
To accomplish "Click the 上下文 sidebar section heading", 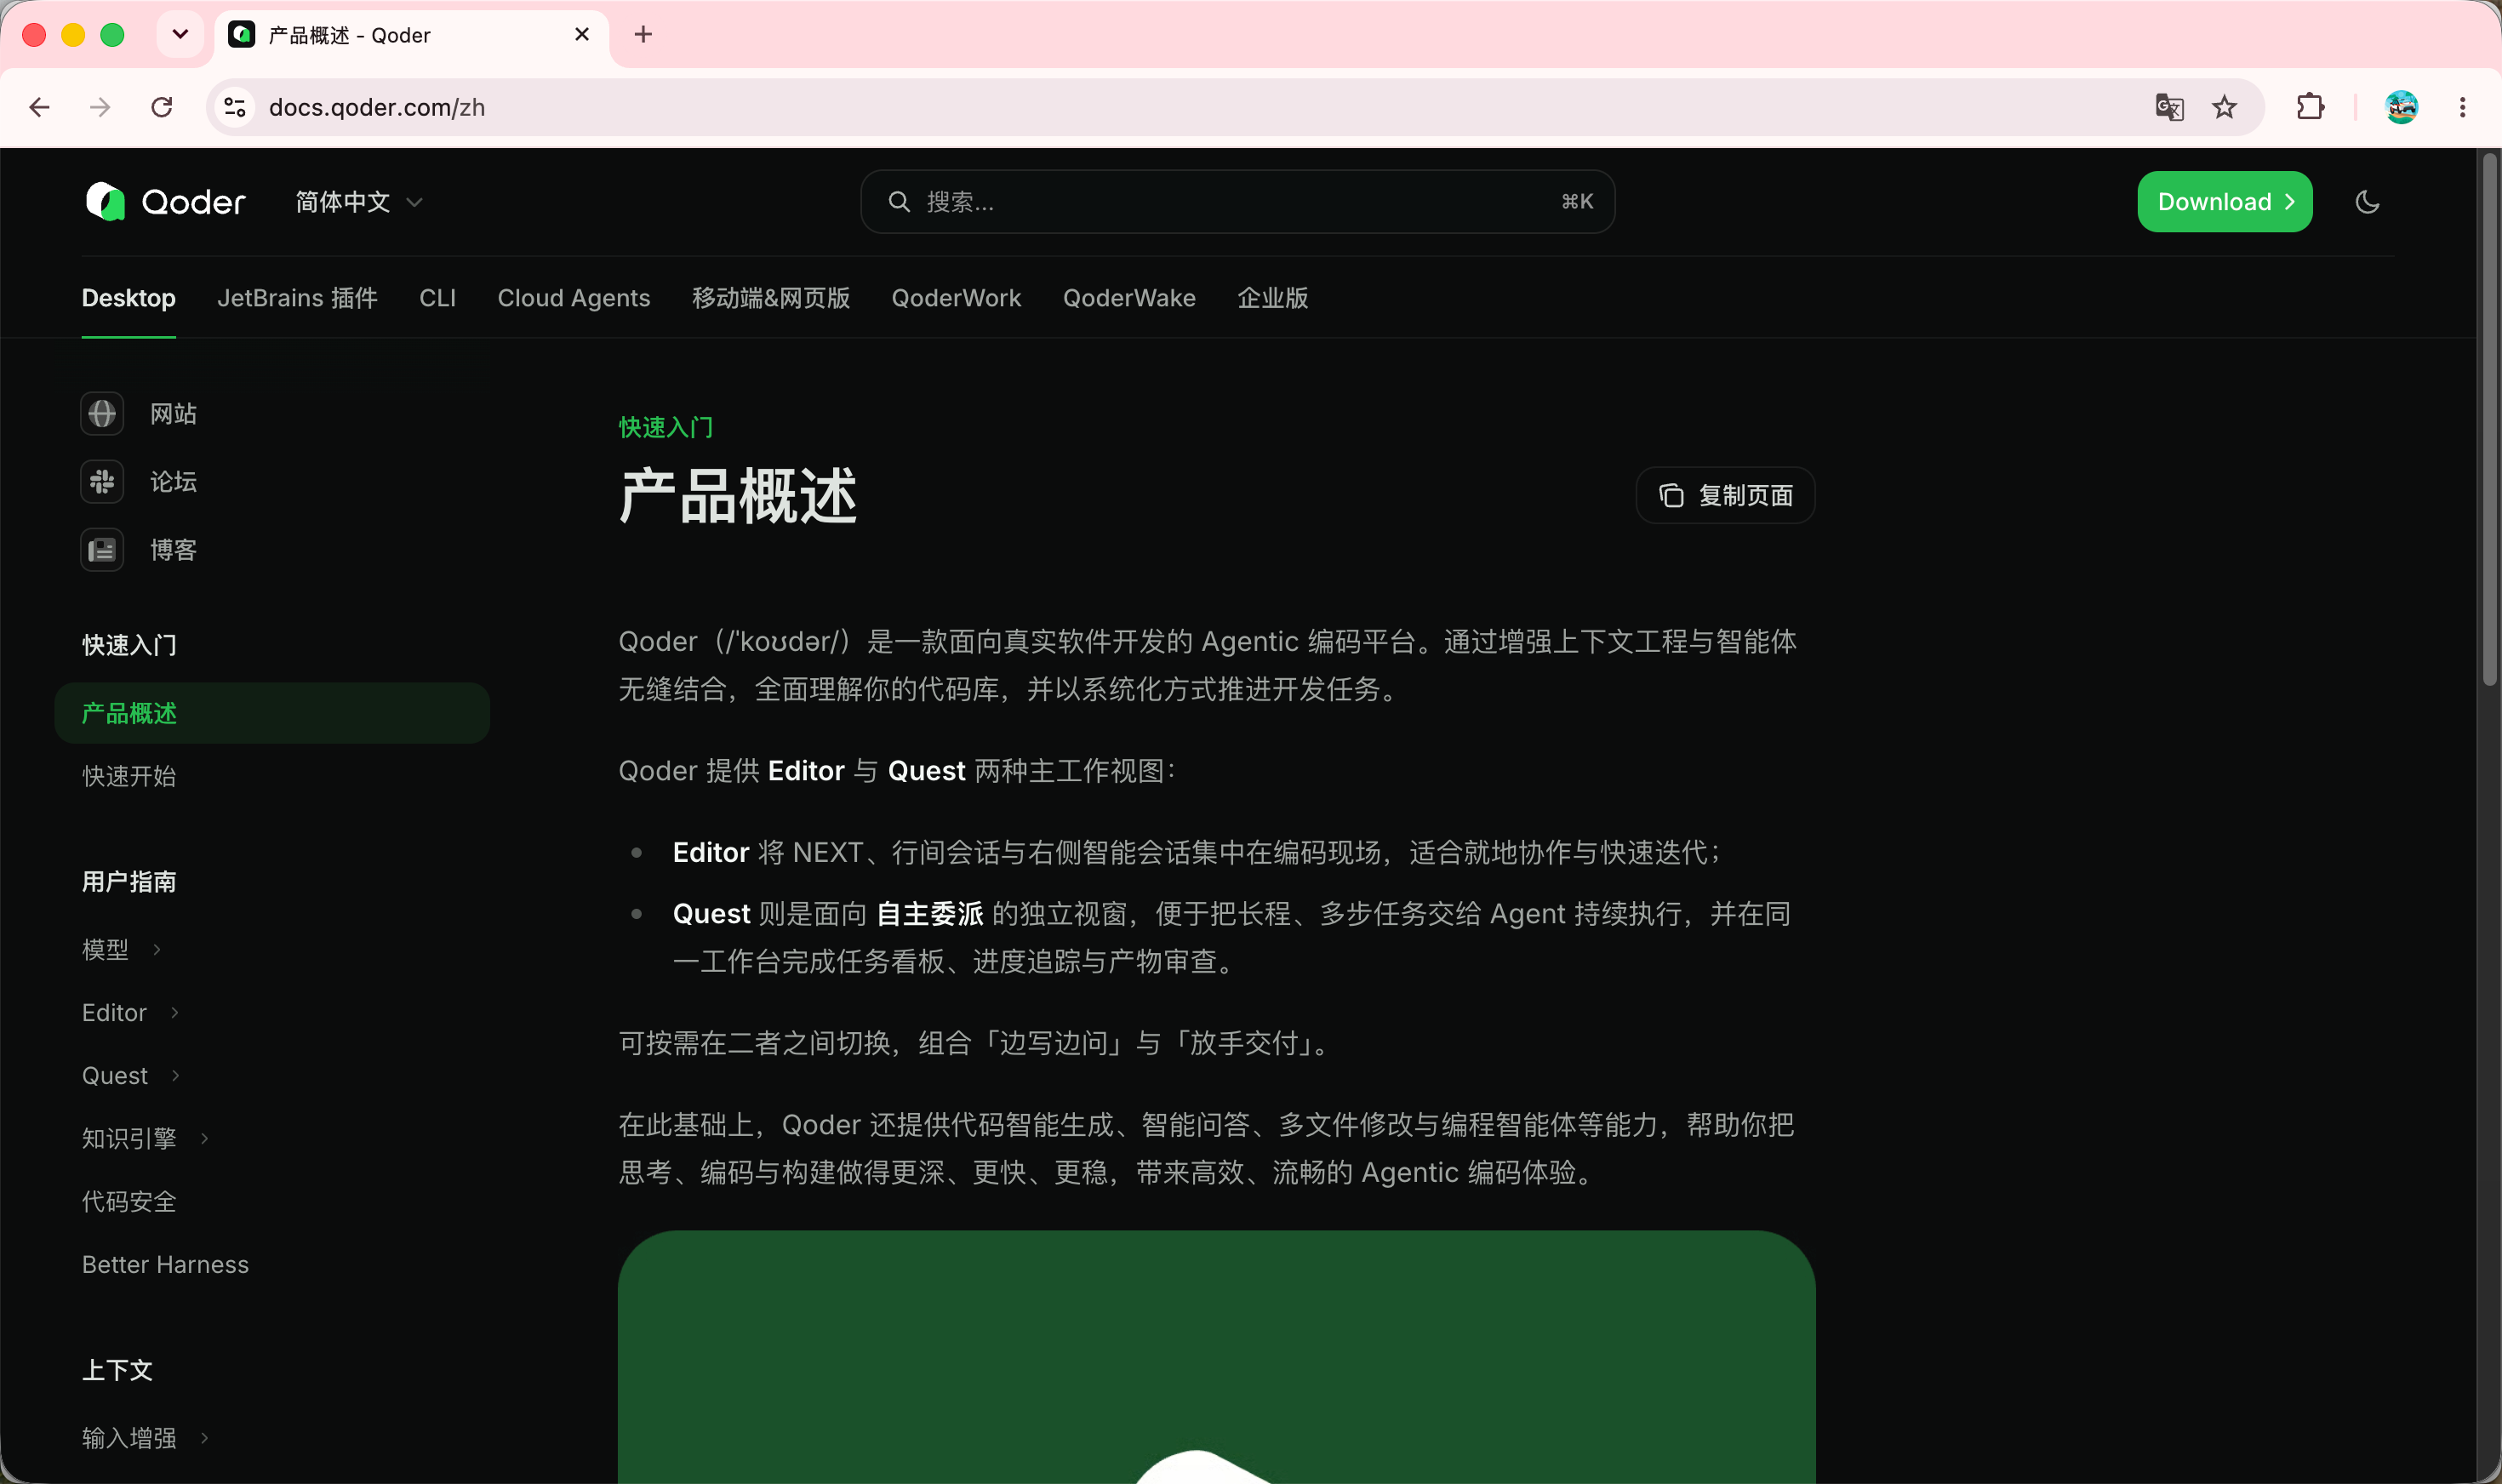I will point(117,1370).
